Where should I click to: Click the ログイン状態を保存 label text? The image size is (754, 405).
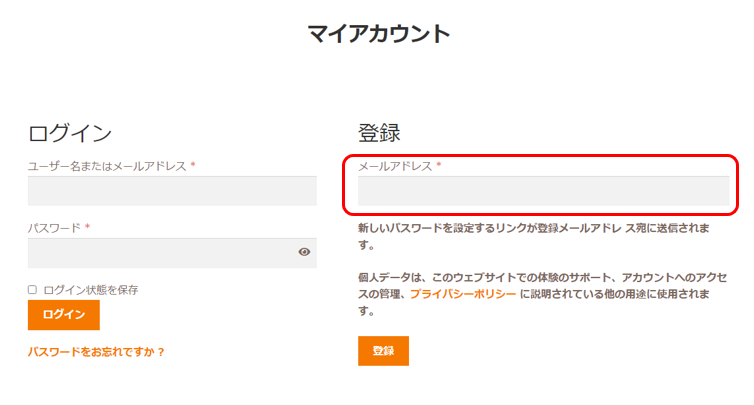pyautogui.click(x=91, y=290)
